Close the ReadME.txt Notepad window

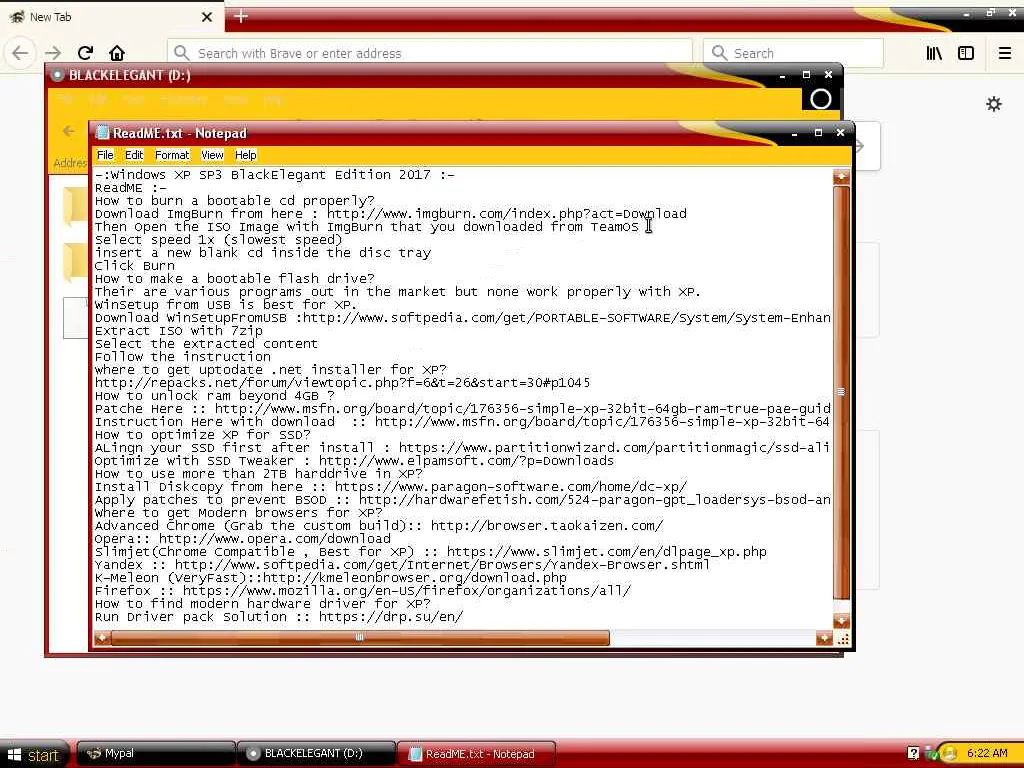[840, 133]
